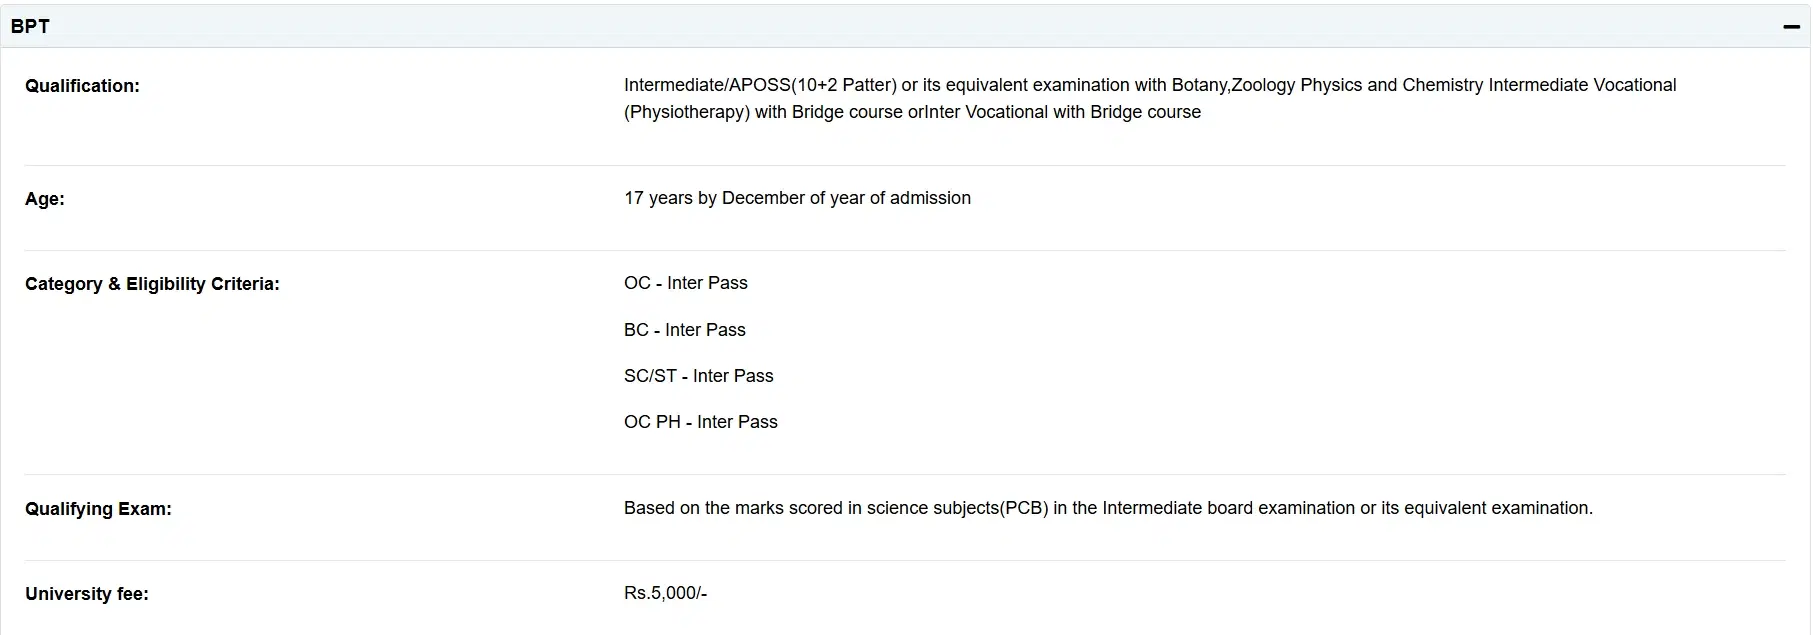Click the 'BC - Inter Pass' entry
The height and width of the screenshot is (635, 1813).
pyautogui.click(x=685, y=330)
